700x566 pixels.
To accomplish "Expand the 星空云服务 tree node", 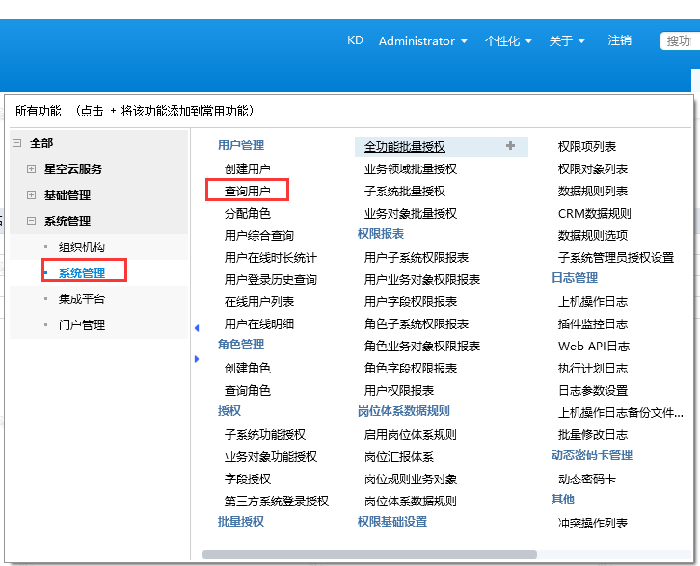I will point(31,169).
